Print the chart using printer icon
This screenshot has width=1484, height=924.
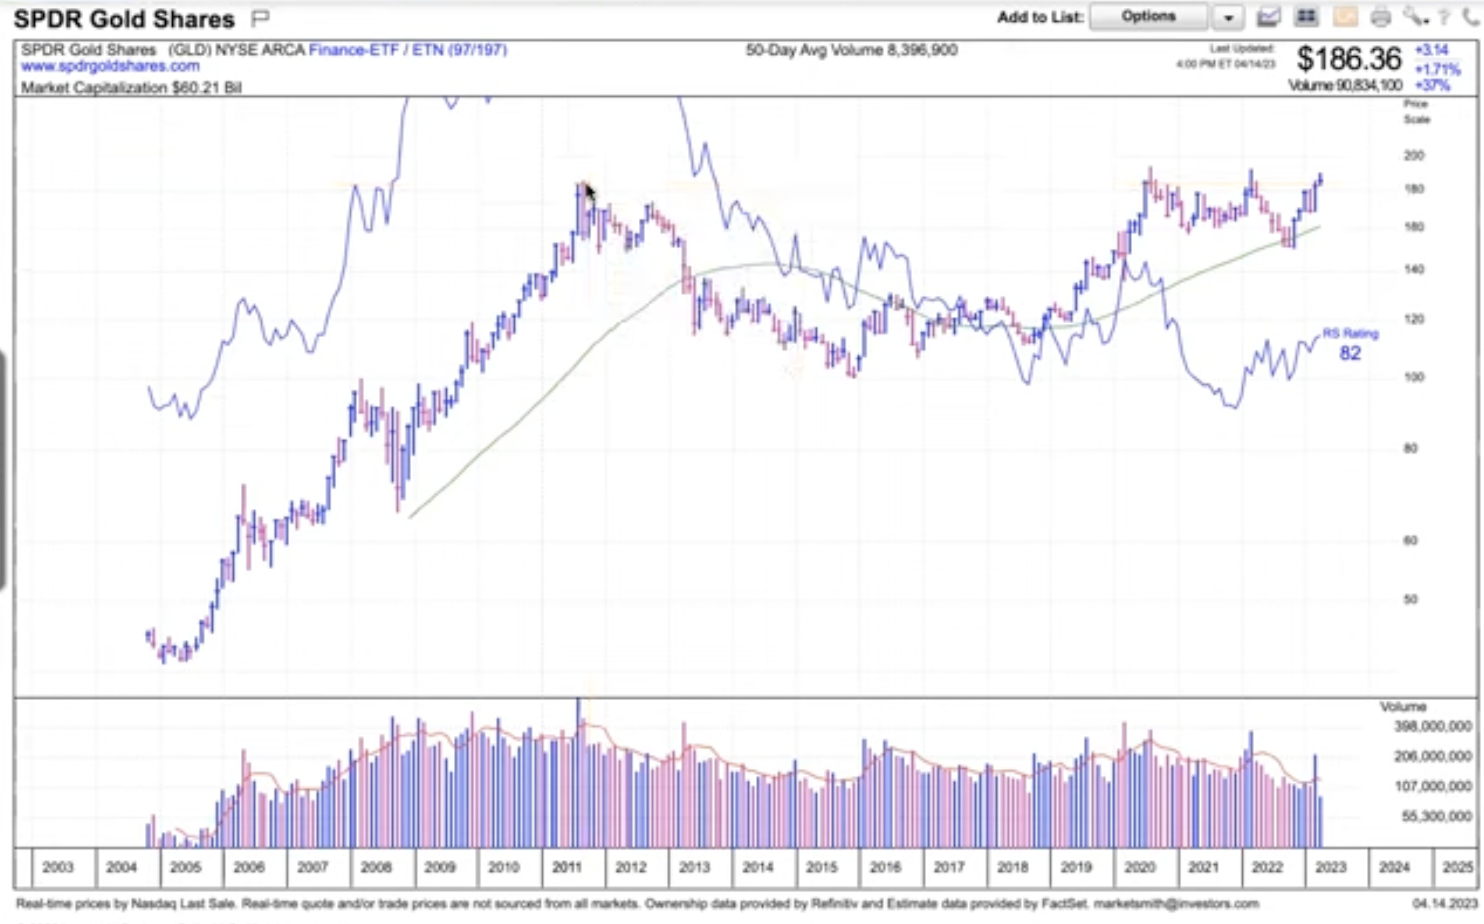(1381, 17)
